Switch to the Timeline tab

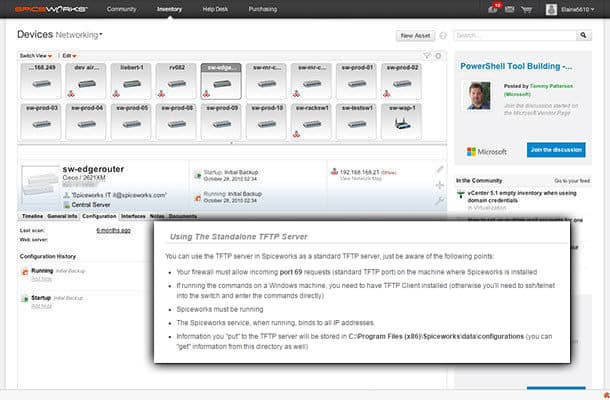(x=32, y=216)
